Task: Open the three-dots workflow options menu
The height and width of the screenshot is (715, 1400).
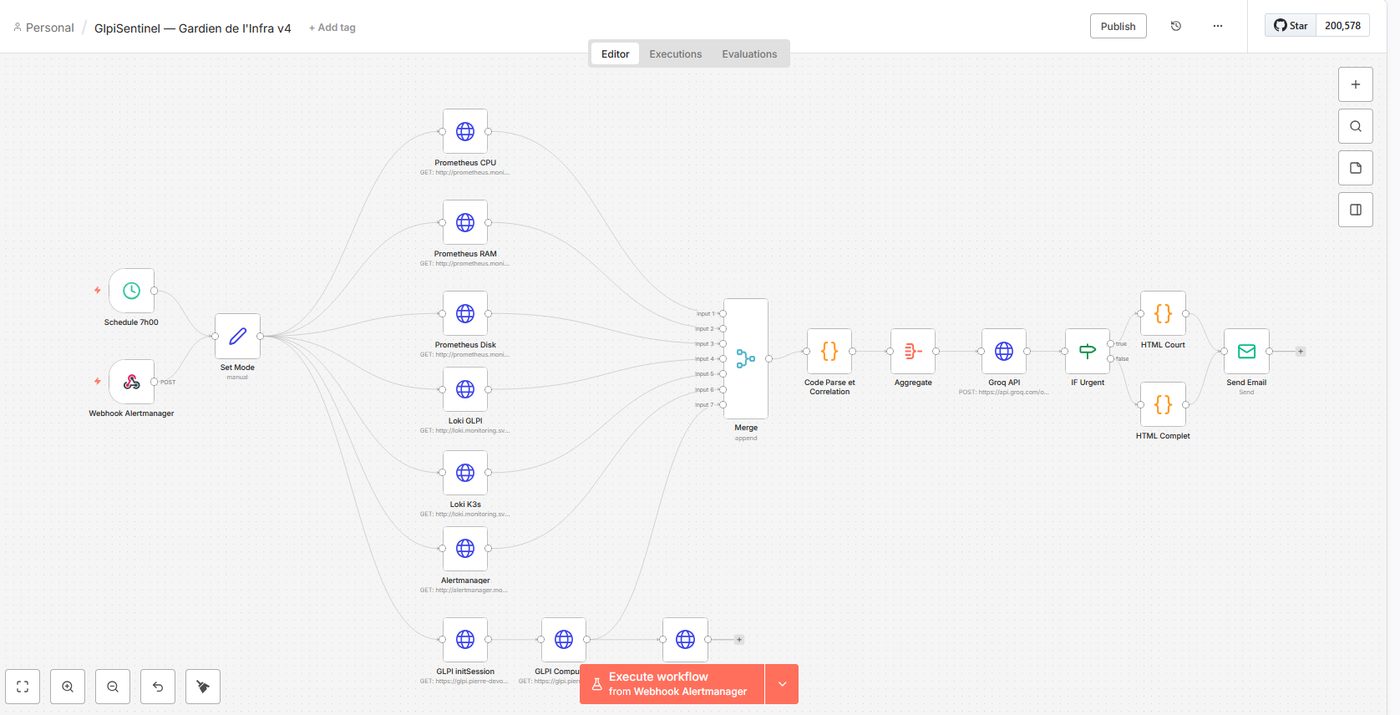Action: [x=1217, y=26]
